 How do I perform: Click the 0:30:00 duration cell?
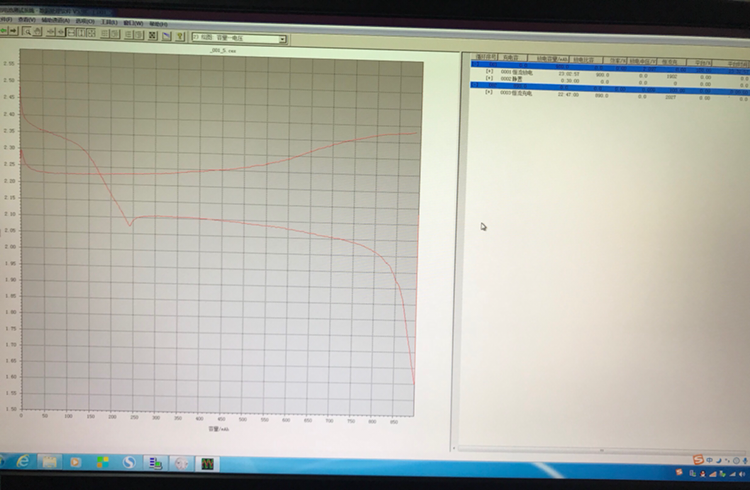tap(570, 81)
